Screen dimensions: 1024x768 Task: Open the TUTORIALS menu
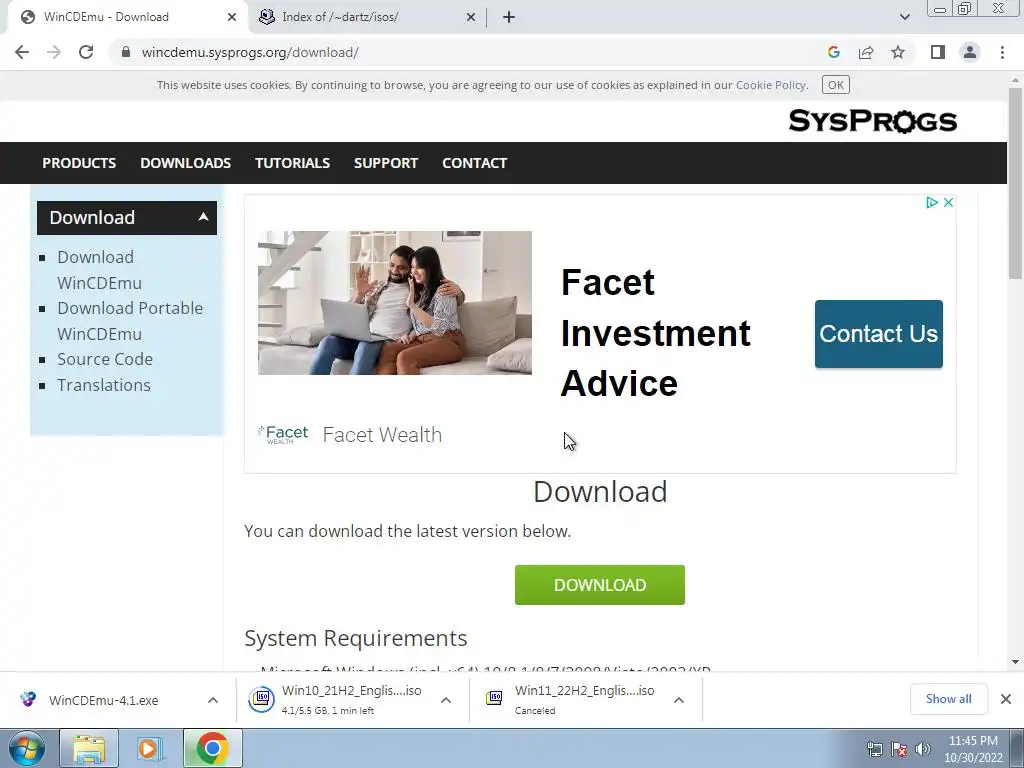(x=292, y=163)
